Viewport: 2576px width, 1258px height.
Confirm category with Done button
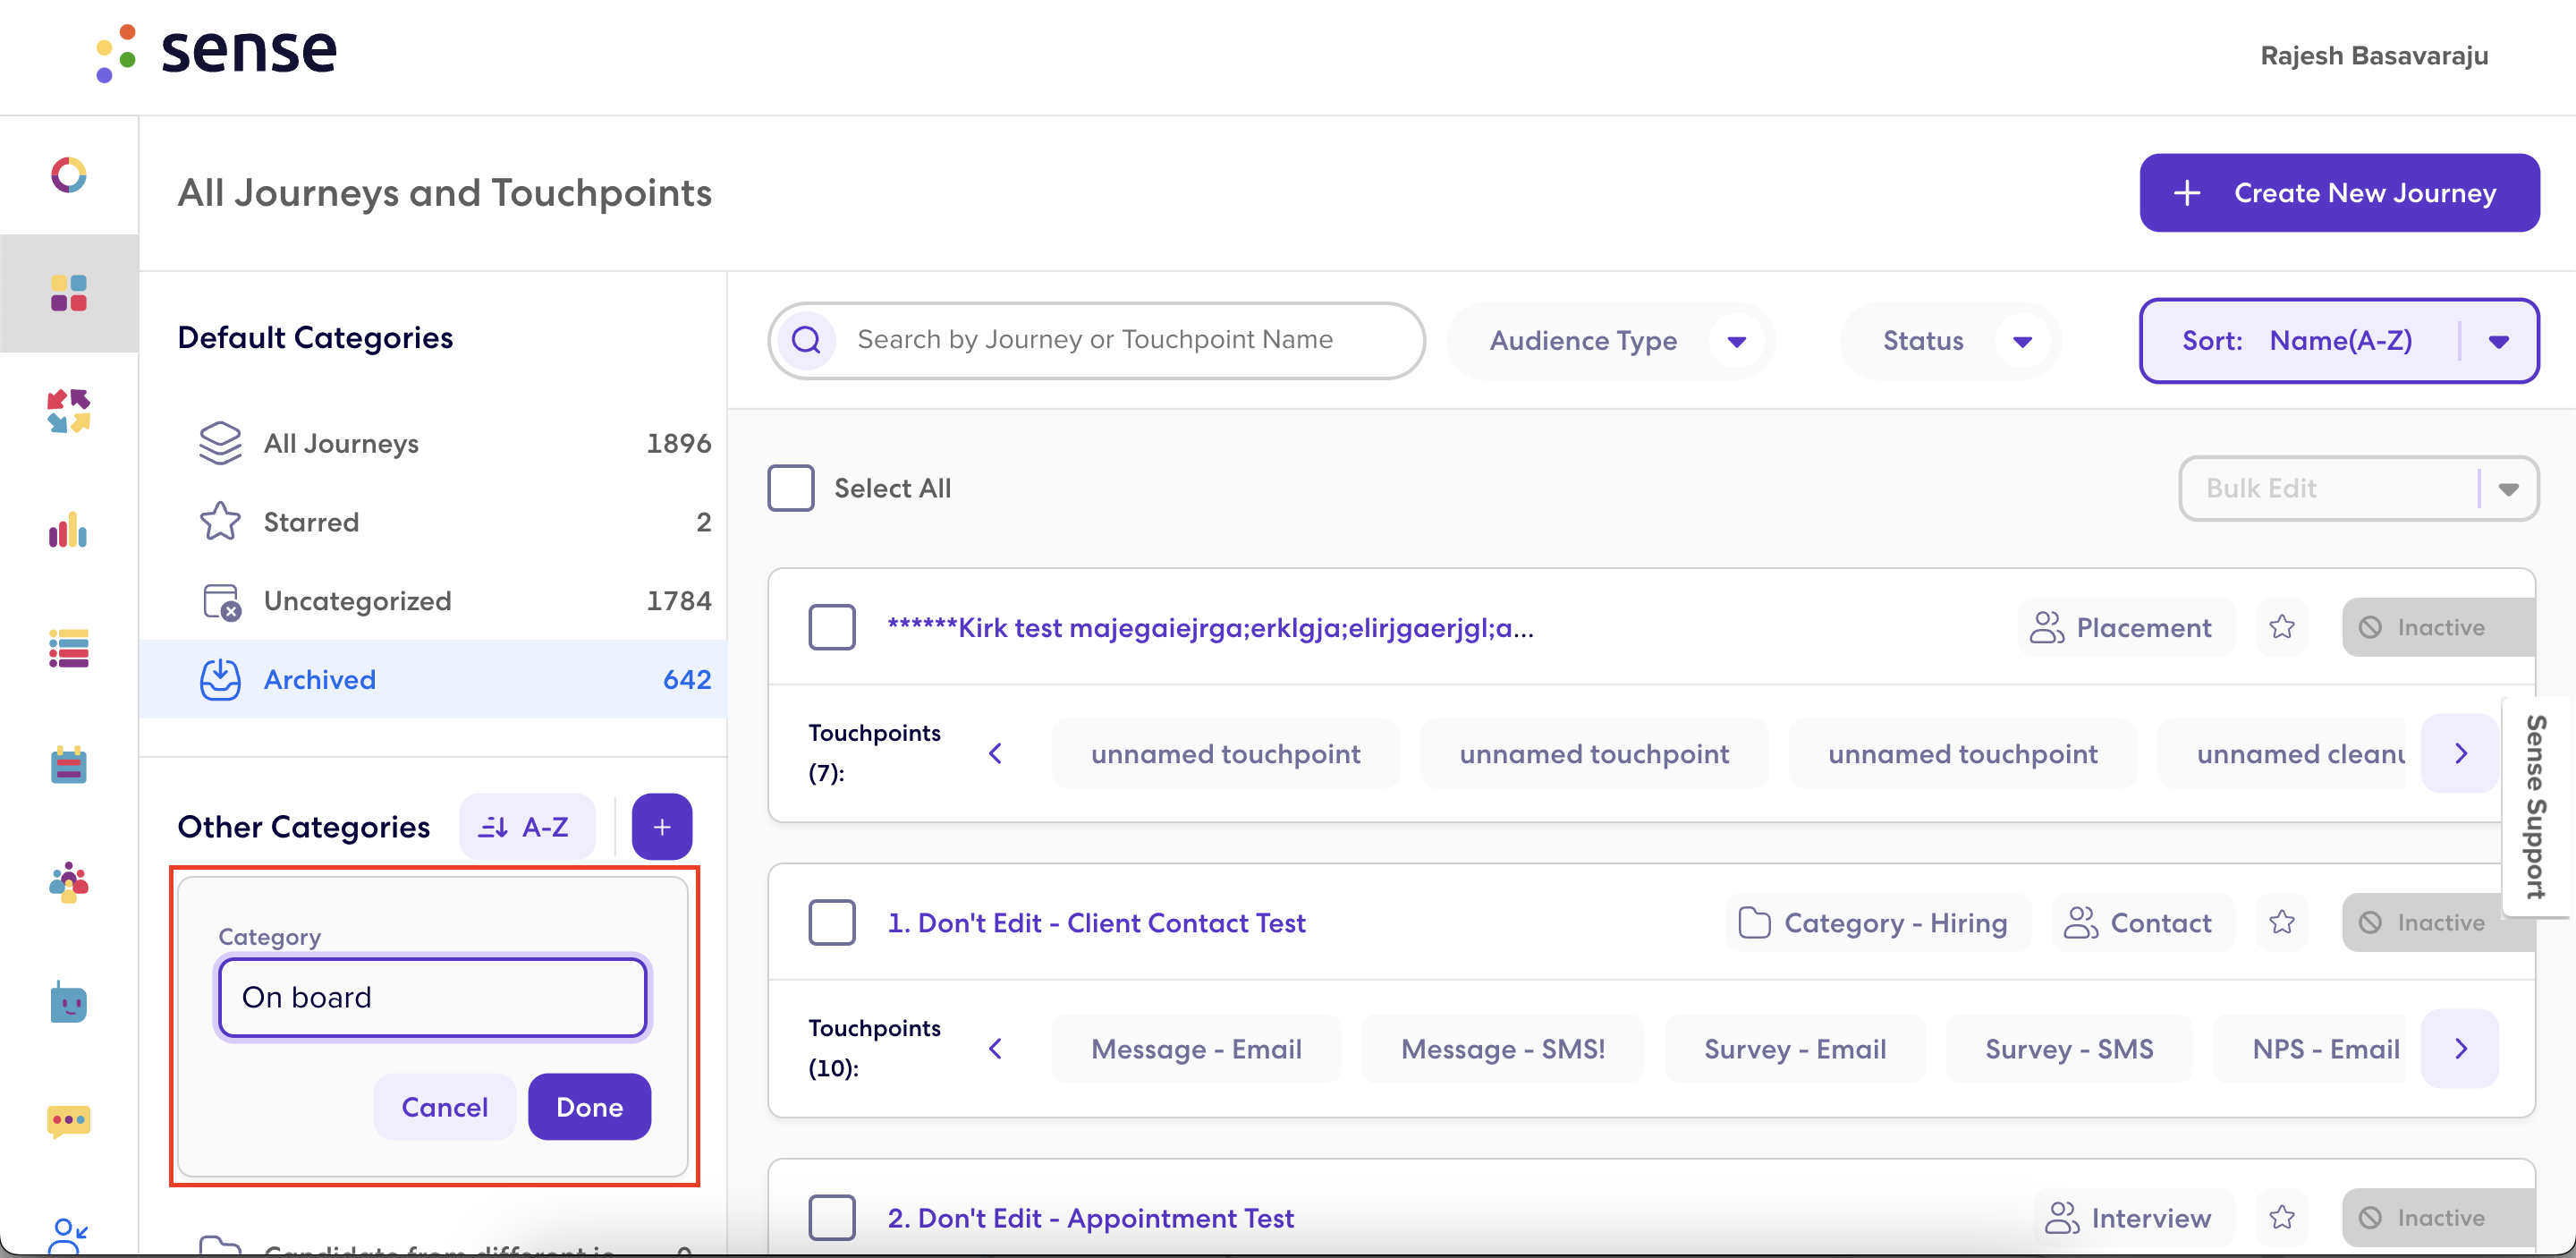coord(589,1107)
